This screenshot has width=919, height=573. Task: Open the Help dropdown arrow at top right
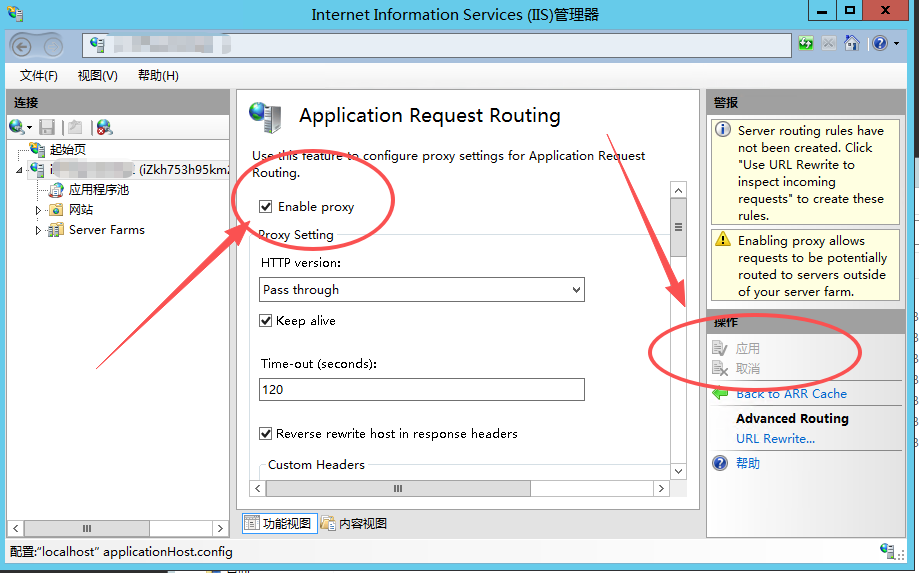click(896, 43)
